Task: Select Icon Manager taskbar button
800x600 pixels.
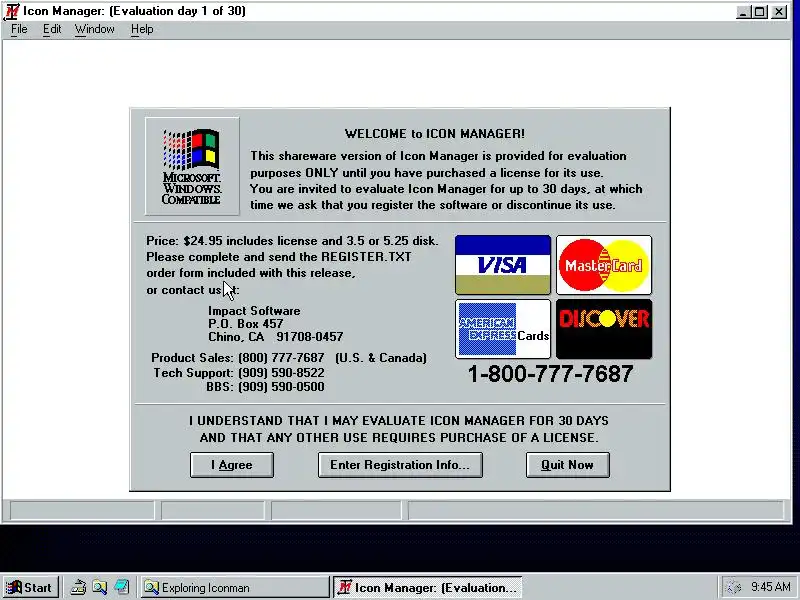Action: (x=428, y=587)
